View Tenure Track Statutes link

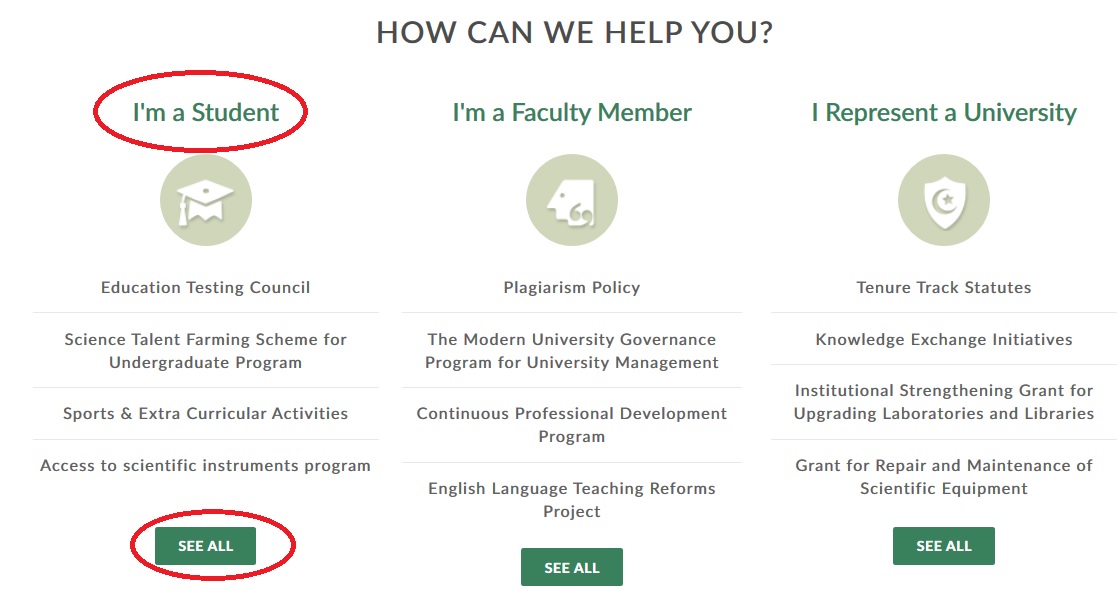[943, 287]
